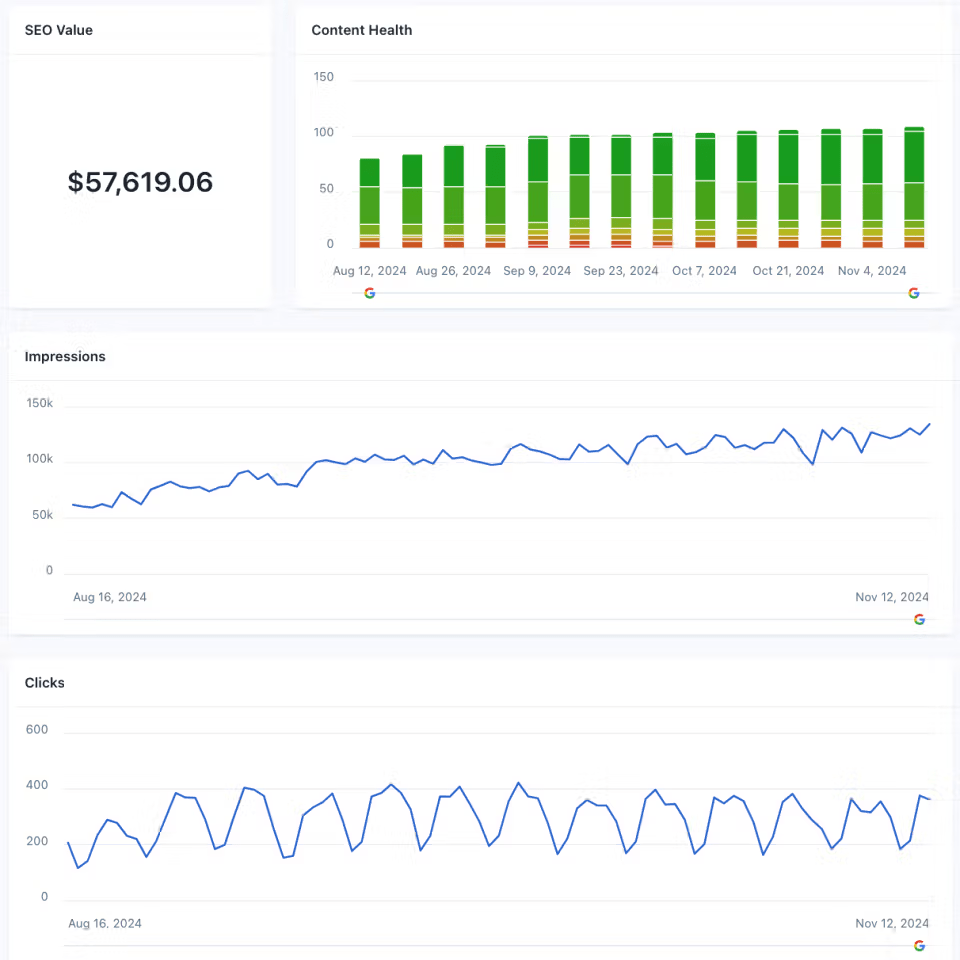Click the SEO Value card heading
This screenshot has width=960, height=960.
58,30
